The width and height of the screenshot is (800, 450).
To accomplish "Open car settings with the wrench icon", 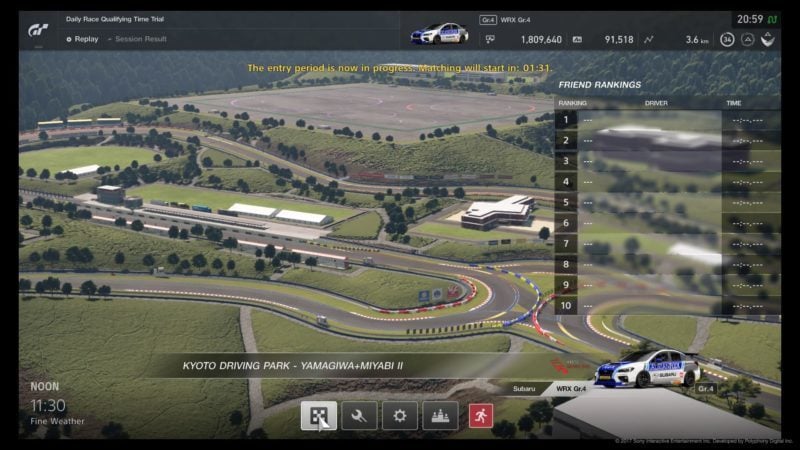I will pos(359,416).
